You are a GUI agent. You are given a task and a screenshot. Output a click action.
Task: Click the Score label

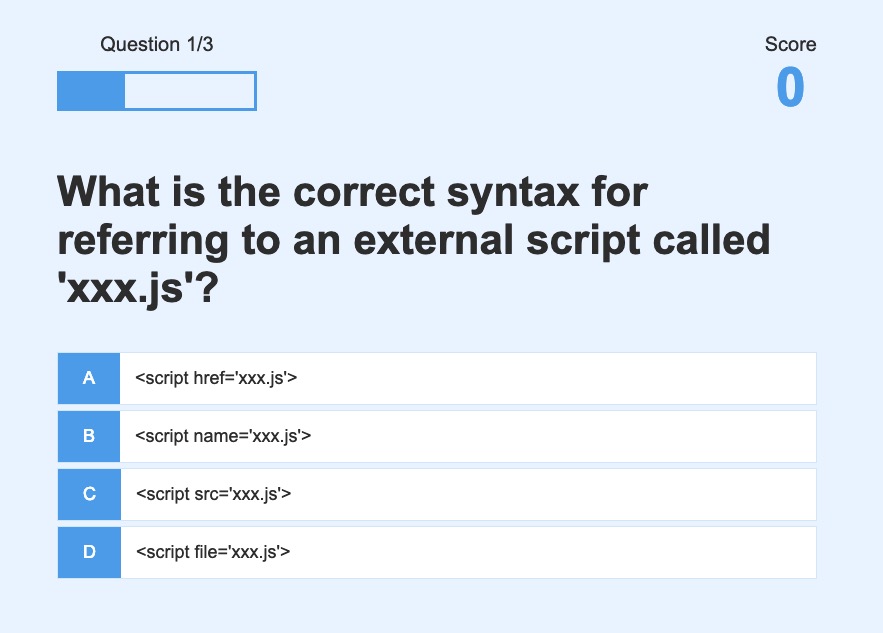pyautogui.click(x=790, y=44)
